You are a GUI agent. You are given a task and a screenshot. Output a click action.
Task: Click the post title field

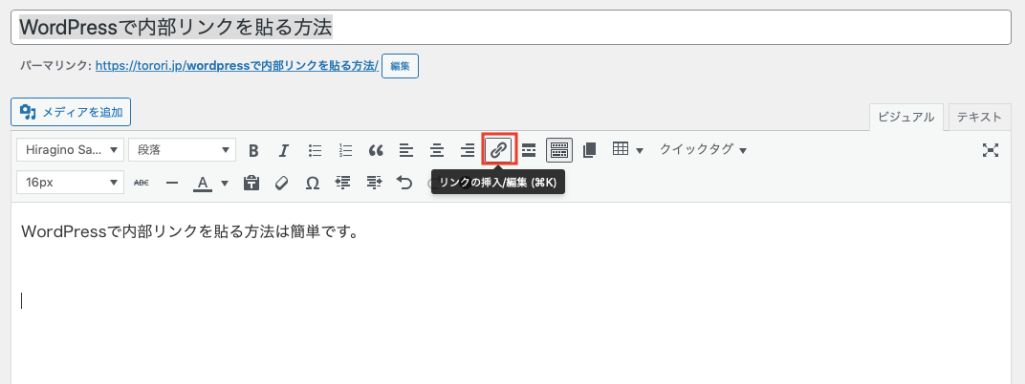tap(511, 27)
